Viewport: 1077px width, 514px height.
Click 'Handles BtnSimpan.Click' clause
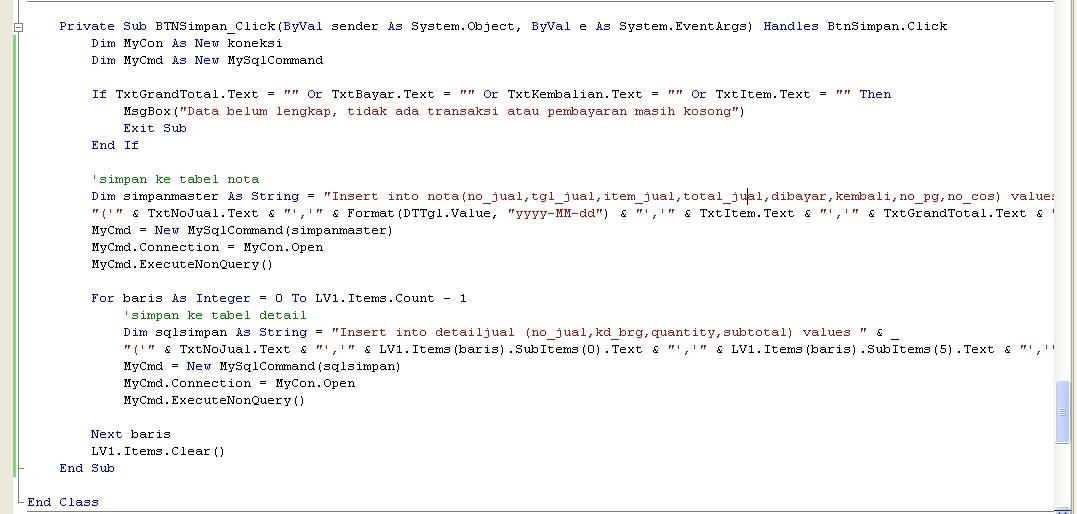855,26
